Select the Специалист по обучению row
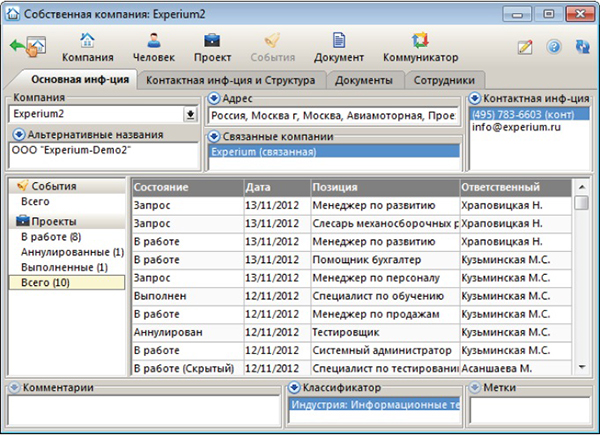 (x=352, y=296)
